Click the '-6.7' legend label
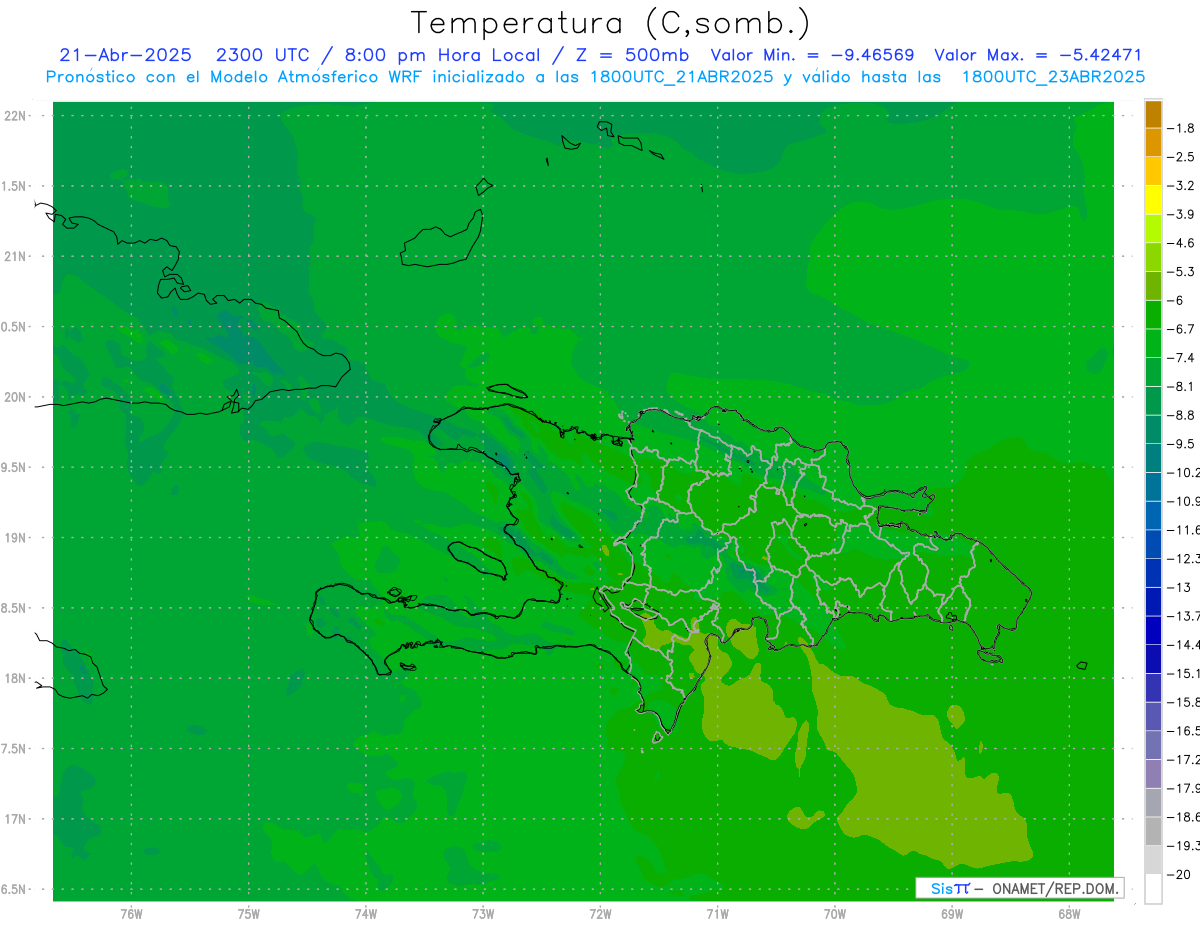 1181,329
